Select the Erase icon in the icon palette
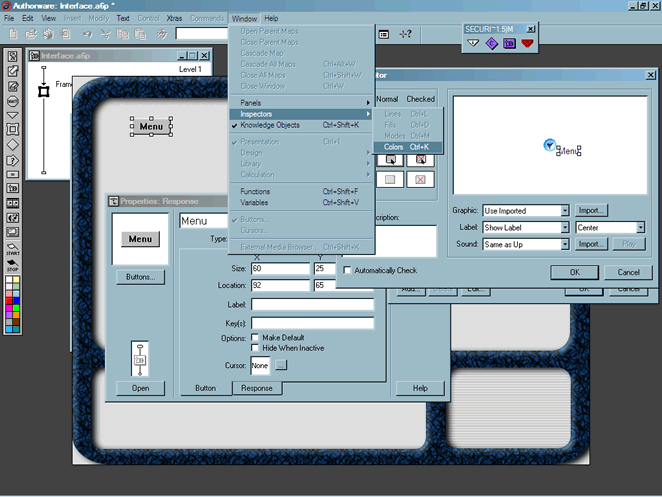Viewport: 662px width, 497px height. pyautogui.click(x=13, y=87)
